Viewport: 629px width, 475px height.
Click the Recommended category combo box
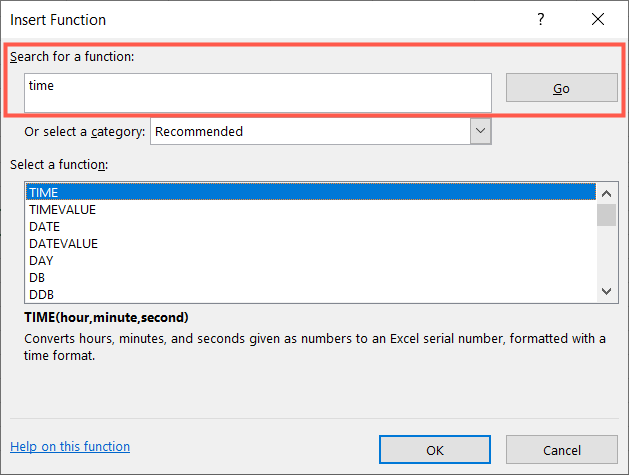click(310, 131)
